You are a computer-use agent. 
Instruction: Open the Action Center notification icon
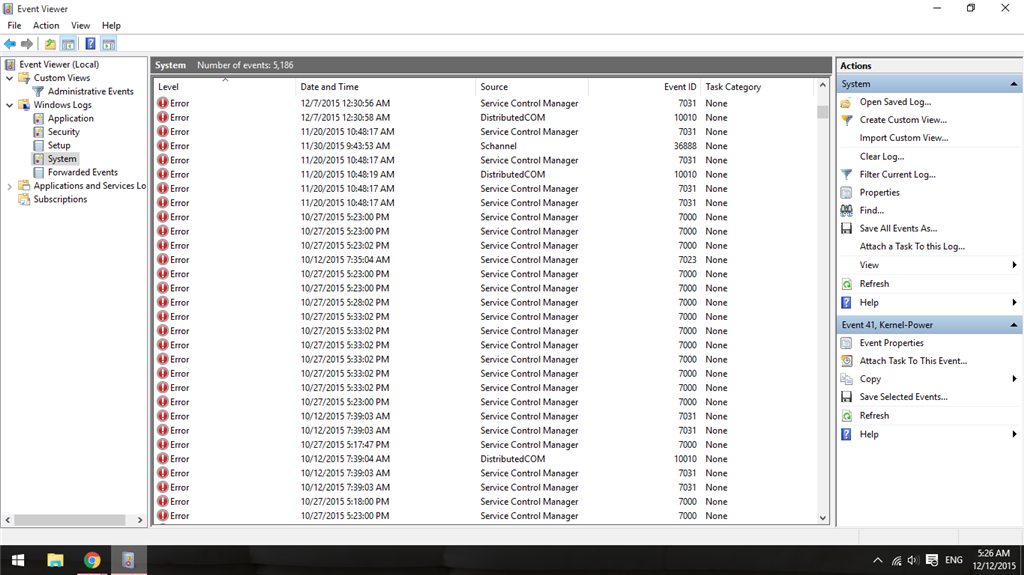(x=932, y=560)
